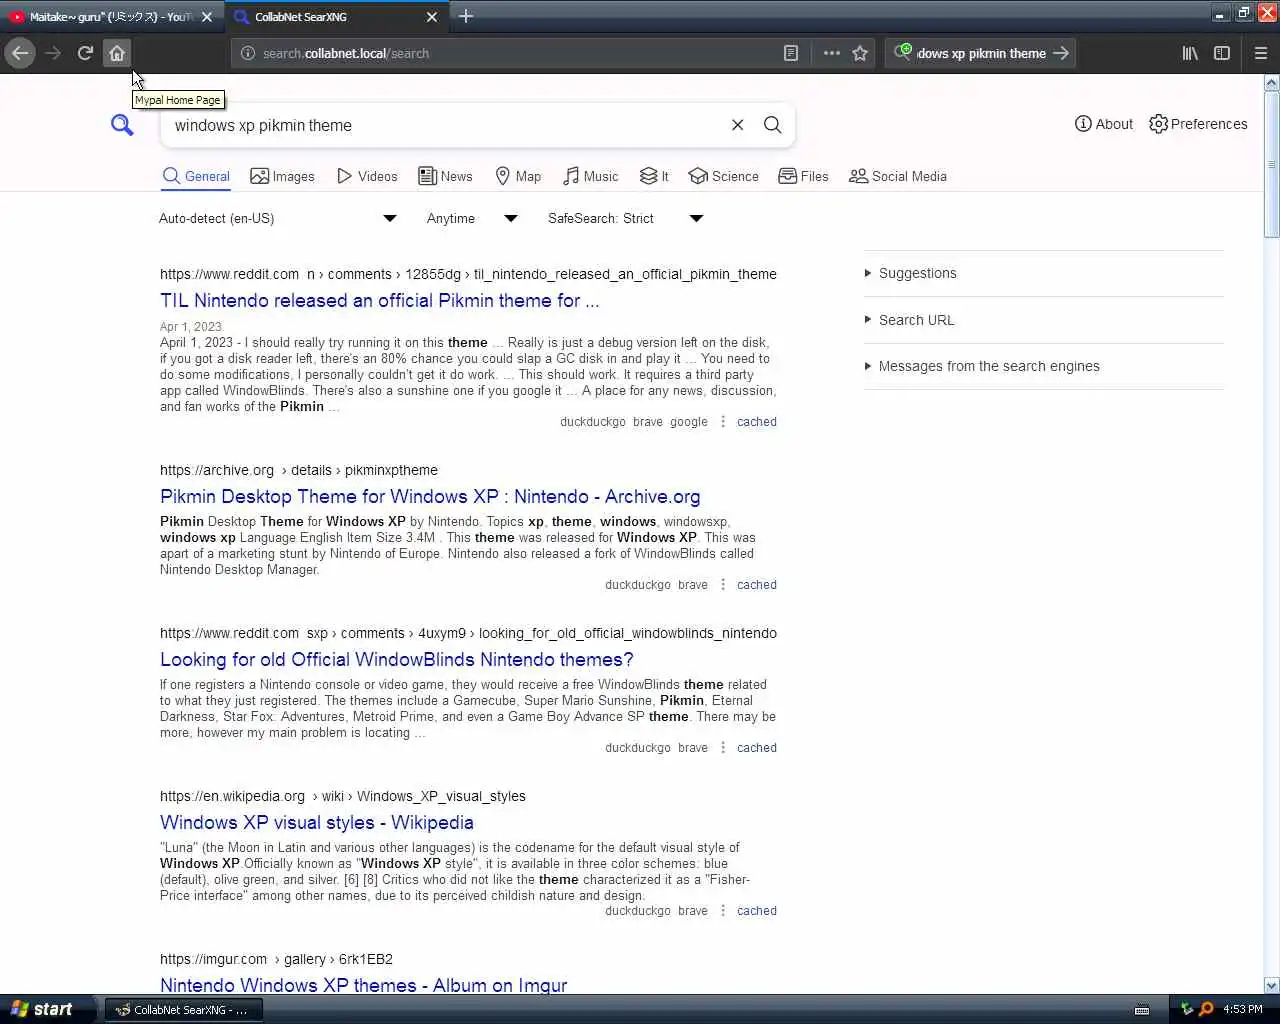Click the browser toolbar search box
Screen dimensions: 1280x1024
(x=981, y=53)
